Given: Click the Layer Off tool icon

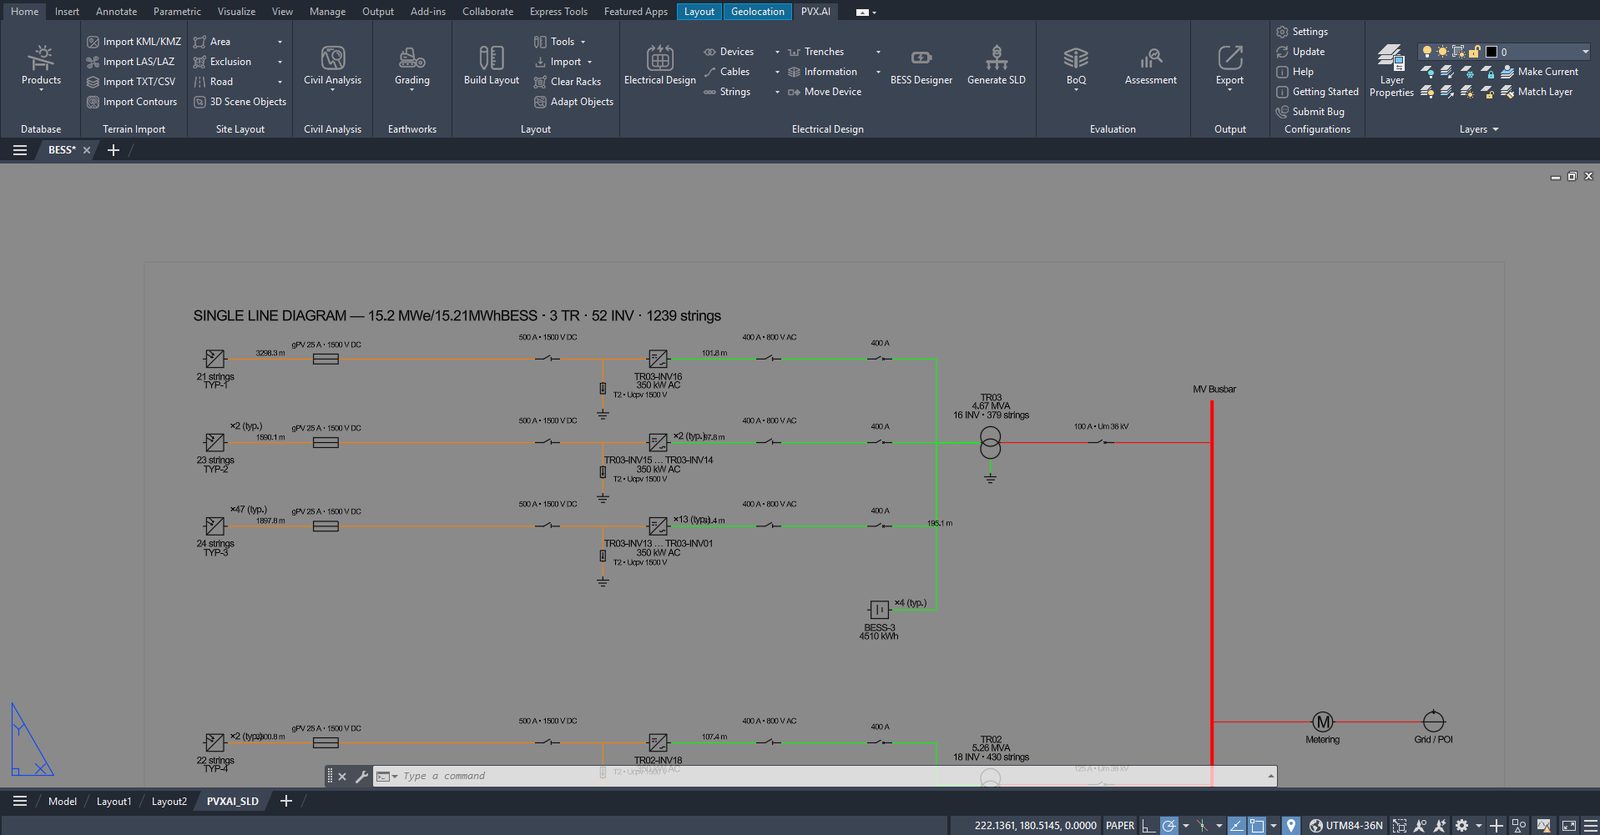Looking at the screenshot, I should tap(1427, 72).
